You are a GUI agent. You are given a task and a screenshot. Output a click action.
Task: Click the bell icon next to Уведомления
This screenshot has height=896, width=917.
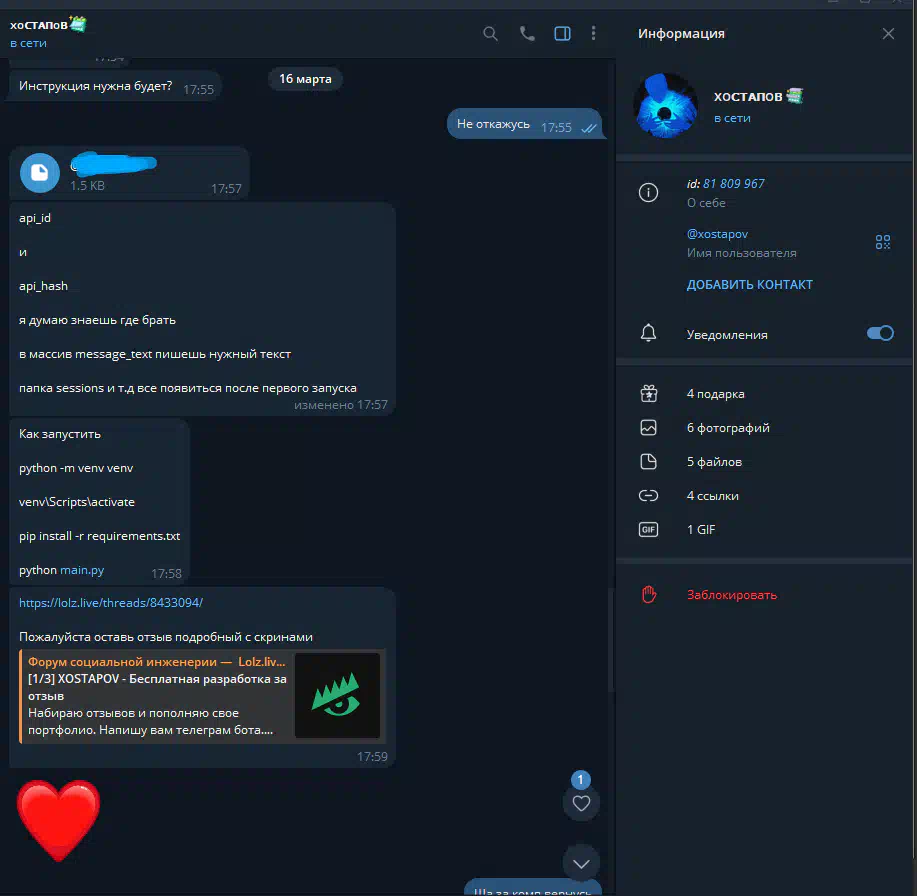[x=648, y=333]
